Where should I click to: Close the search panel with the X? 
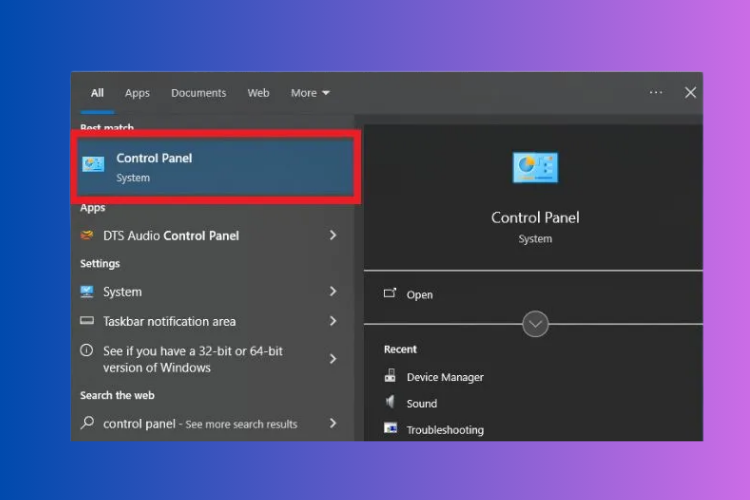click(690, 92)
